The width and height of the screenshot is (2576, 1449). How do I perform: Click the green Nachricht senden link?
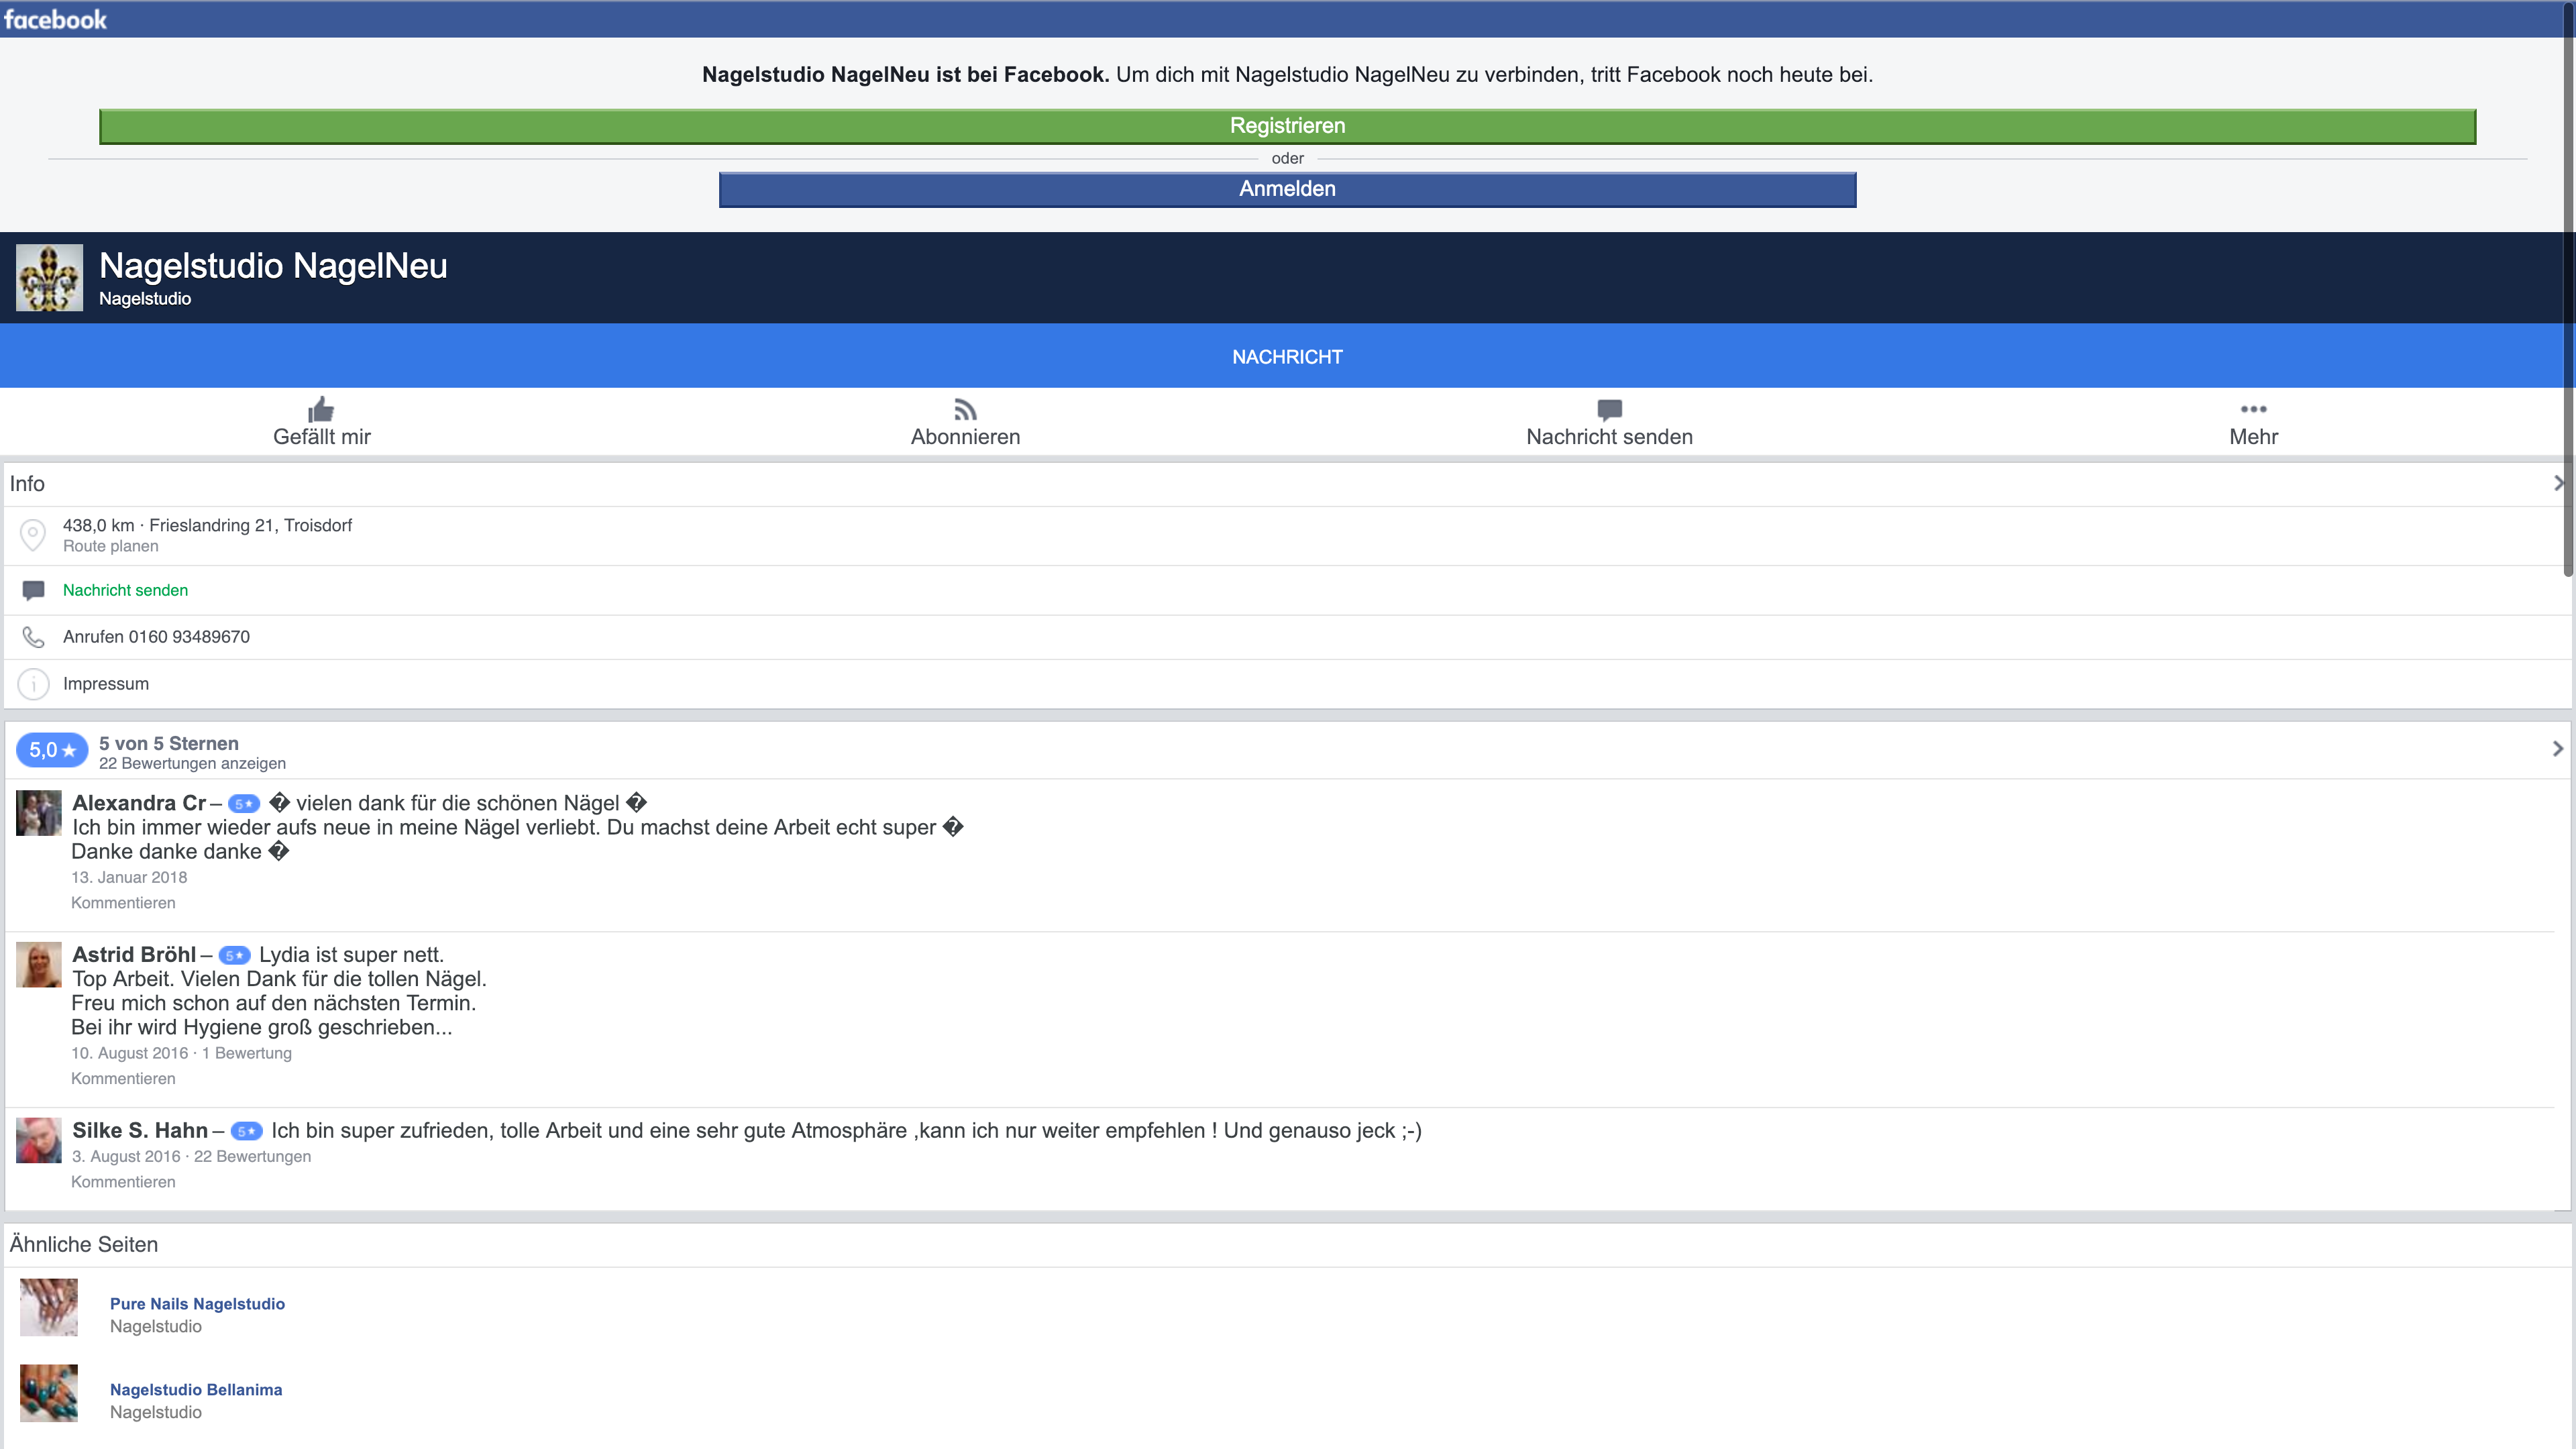[x=125, y=590]
